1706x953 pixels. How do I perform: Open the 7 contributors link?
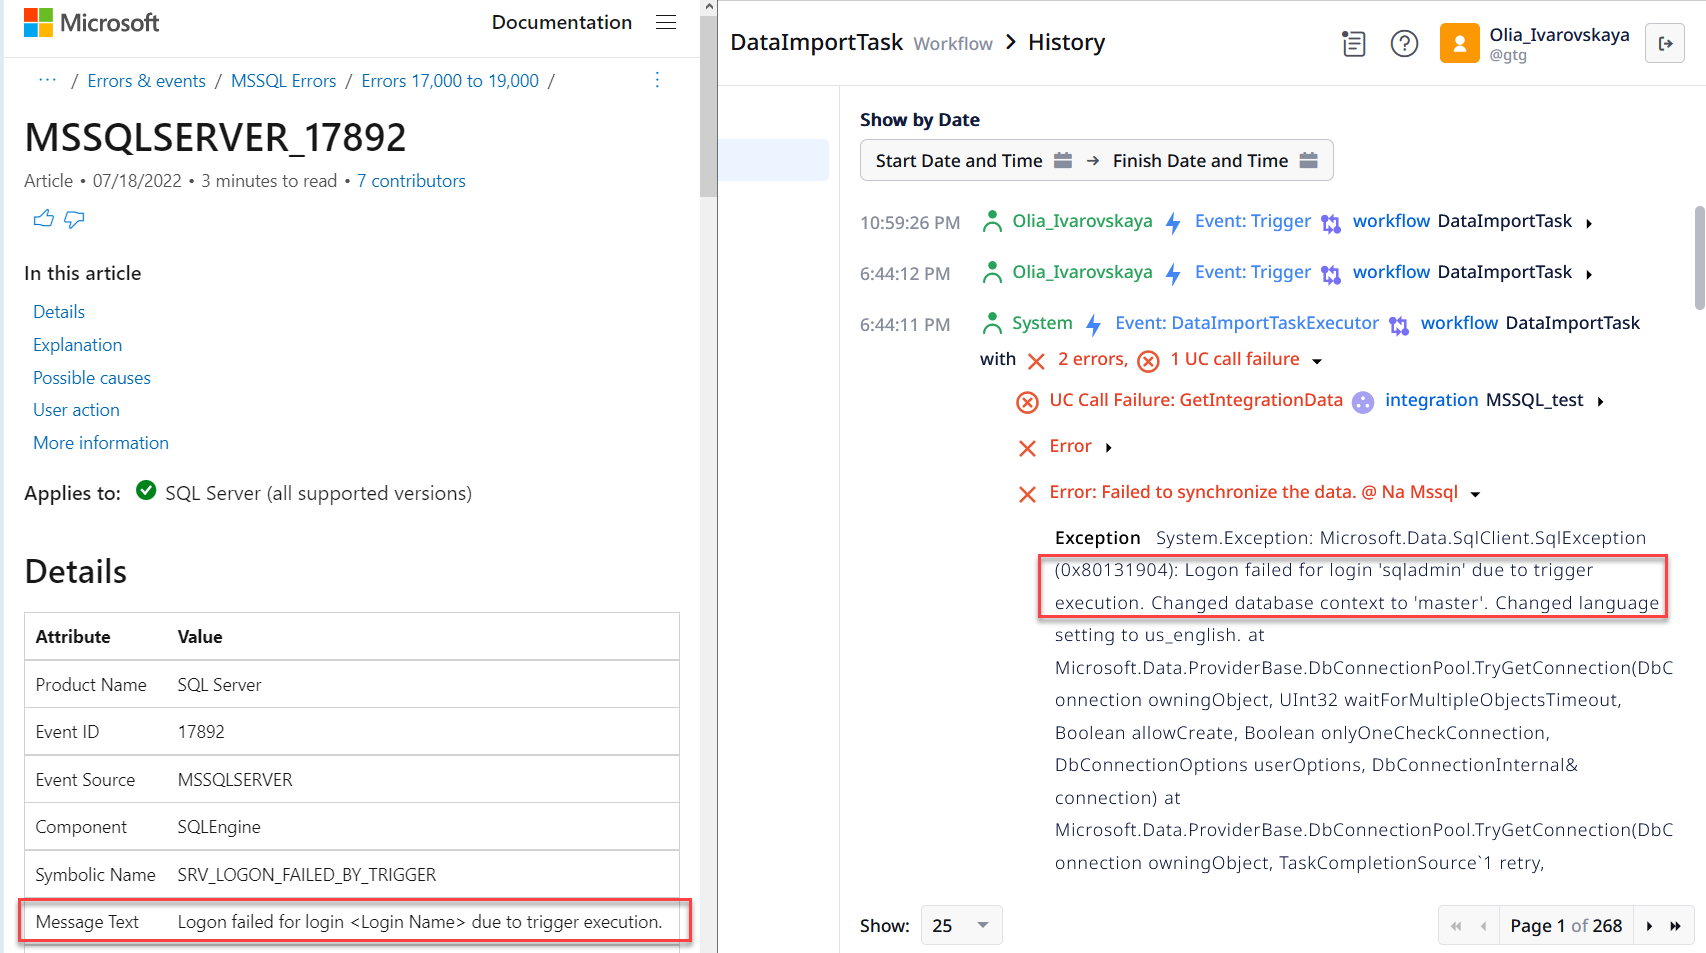tap(411, 181)
